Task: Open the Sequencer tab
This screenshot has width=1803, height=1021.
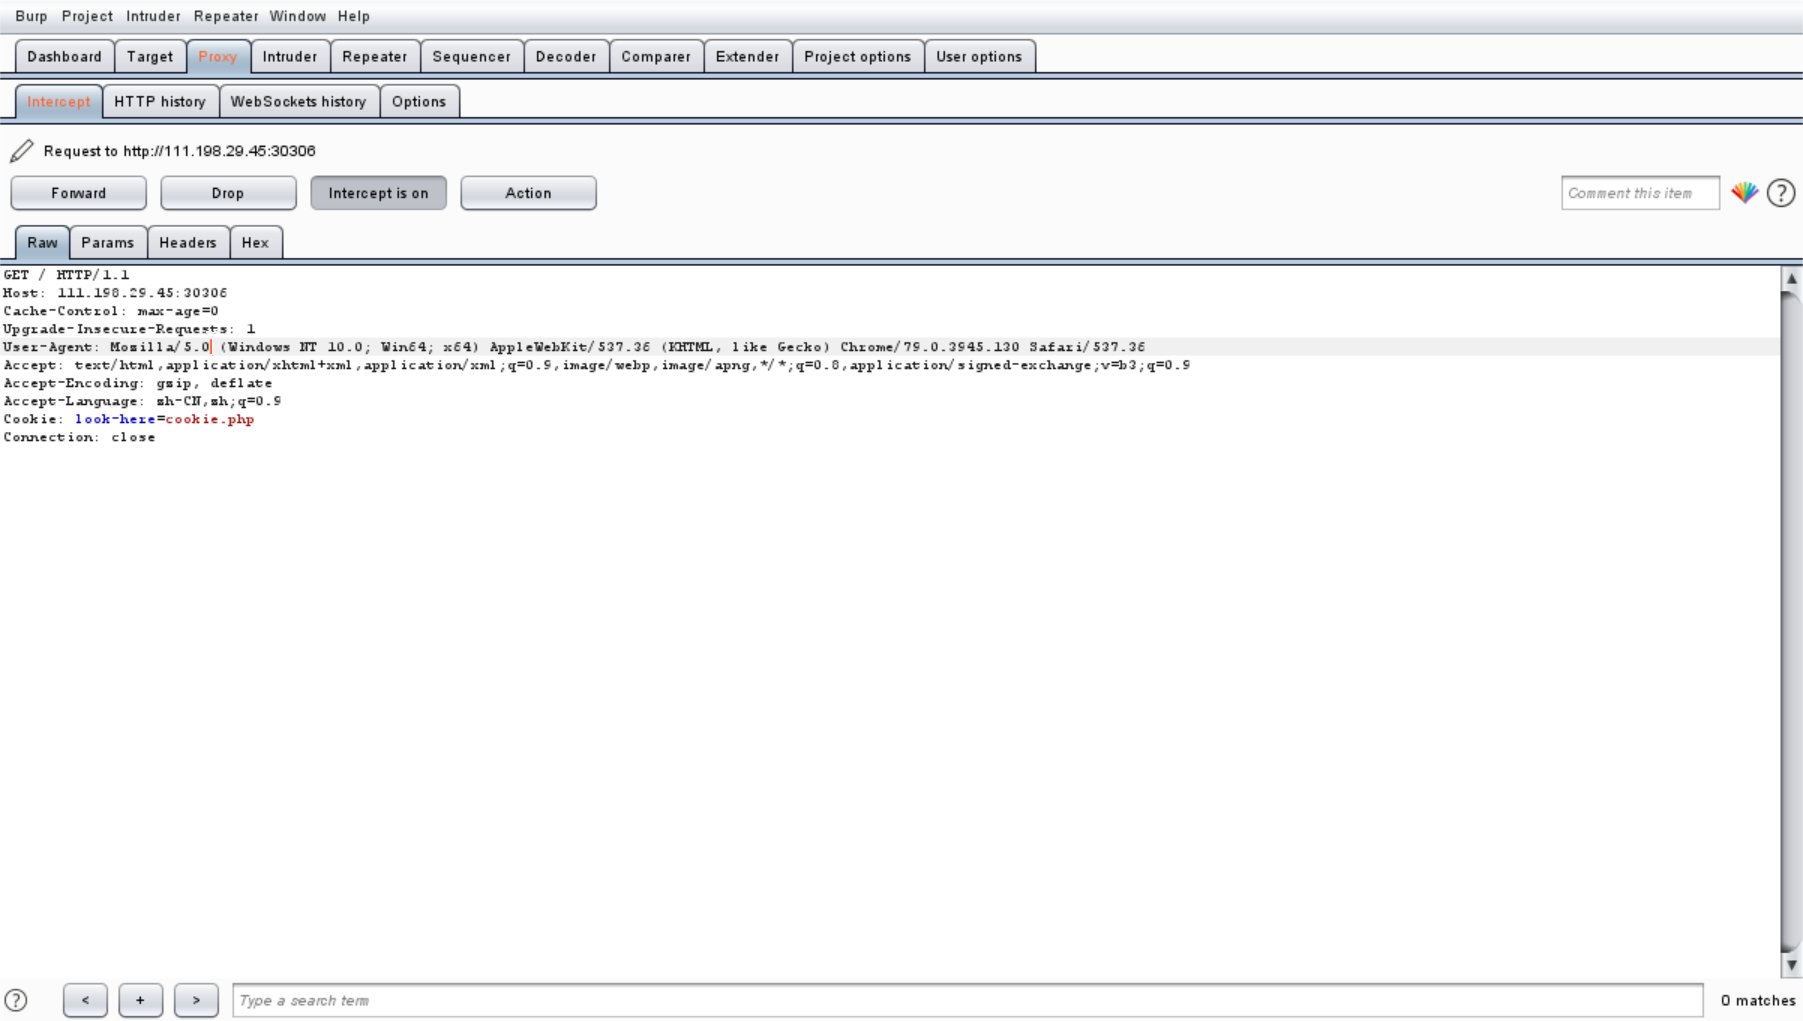Action: tap(472, 57)
